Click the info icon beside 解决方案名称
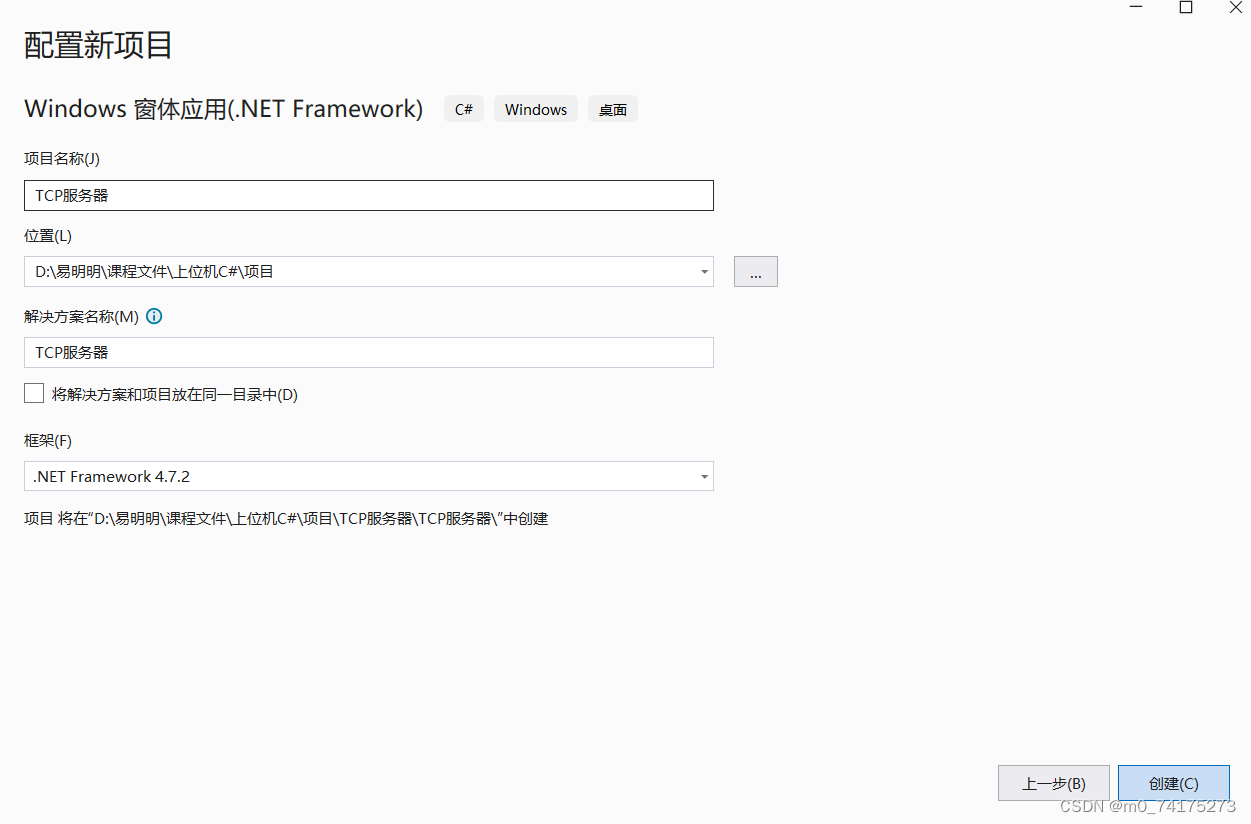The image size is (1251, 824). tap(154, 316)
